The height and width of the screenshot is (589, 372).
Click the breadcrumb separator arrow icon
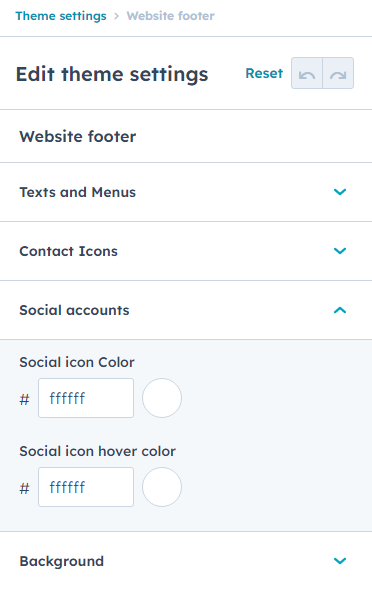coord(116,16)
